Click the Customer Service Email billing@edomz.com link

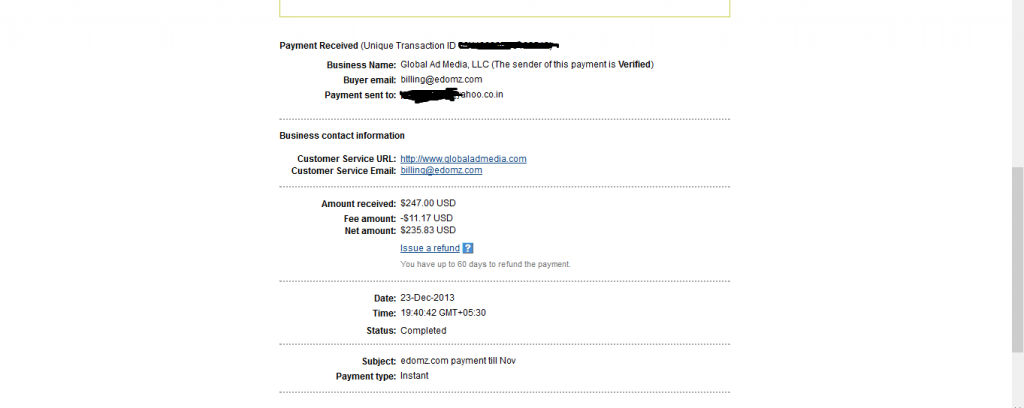point(441,170)
